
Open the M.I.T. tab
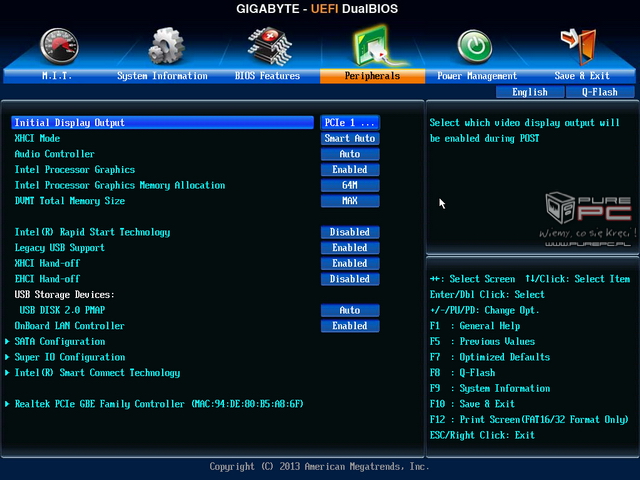(x=57, y=76)
